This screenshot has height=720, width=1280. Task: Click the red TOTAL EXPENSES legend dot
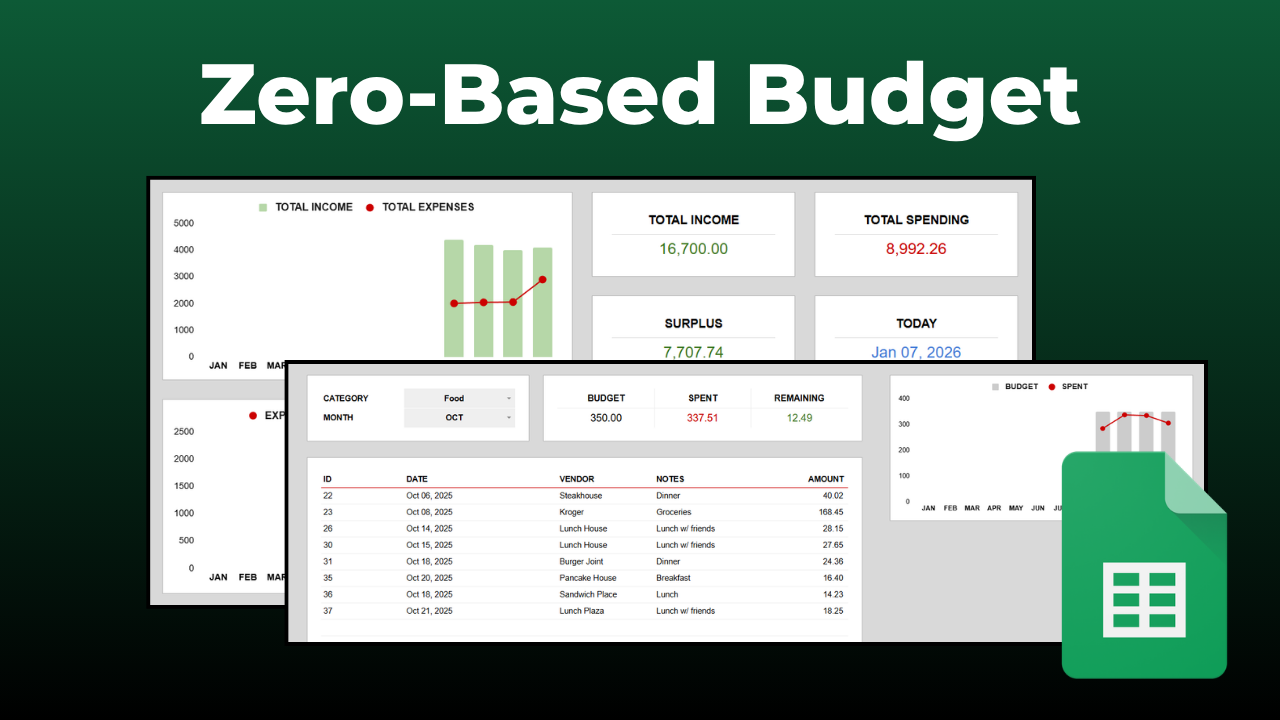(370, 207)
